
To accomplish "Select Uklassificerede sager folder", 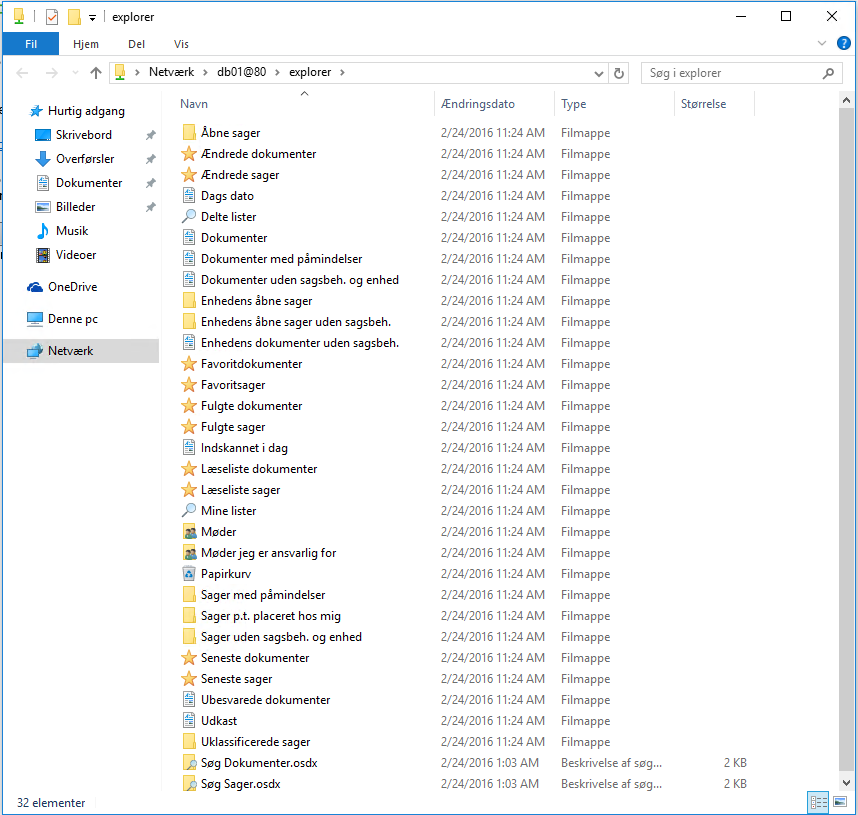I will point(255,742).
